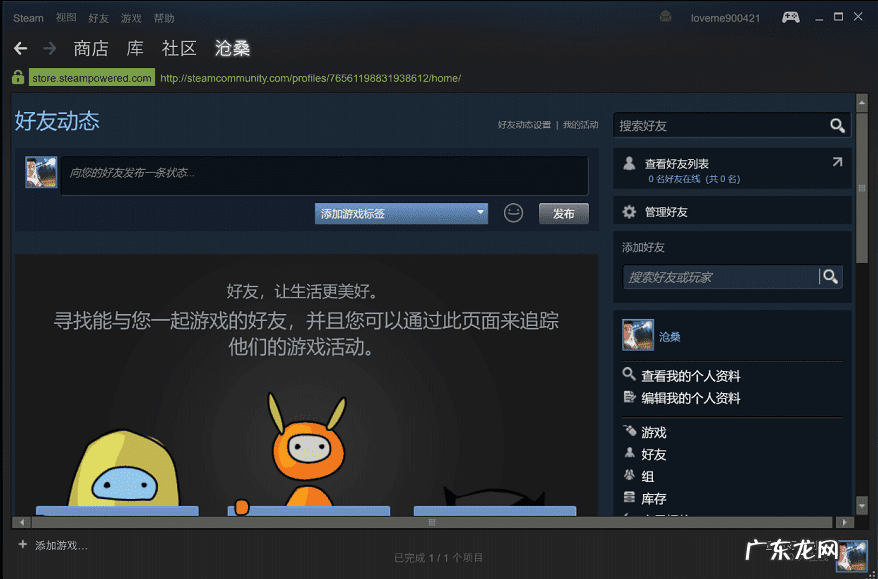Click the 游戏 link in sidebar
878x579 pixels.
point(654,432)
